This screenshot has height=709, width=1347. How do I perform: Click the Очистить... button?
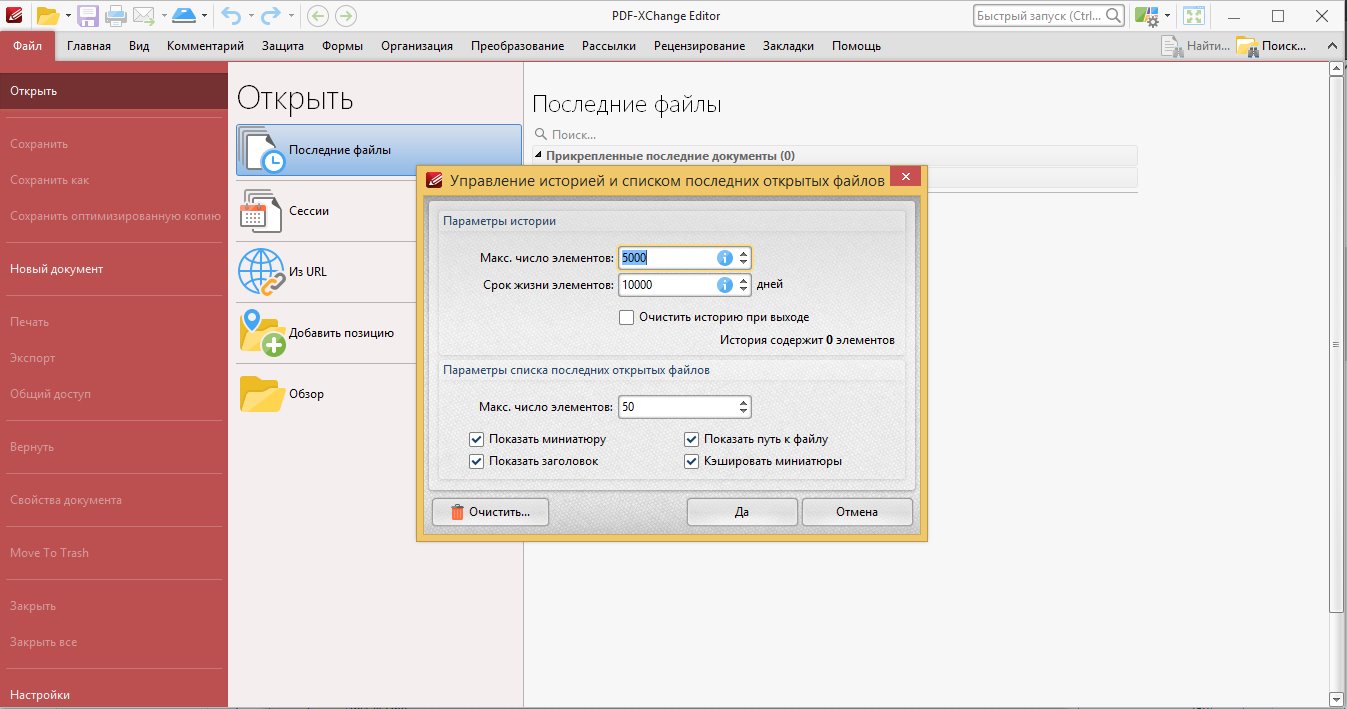tap(490, 512)
